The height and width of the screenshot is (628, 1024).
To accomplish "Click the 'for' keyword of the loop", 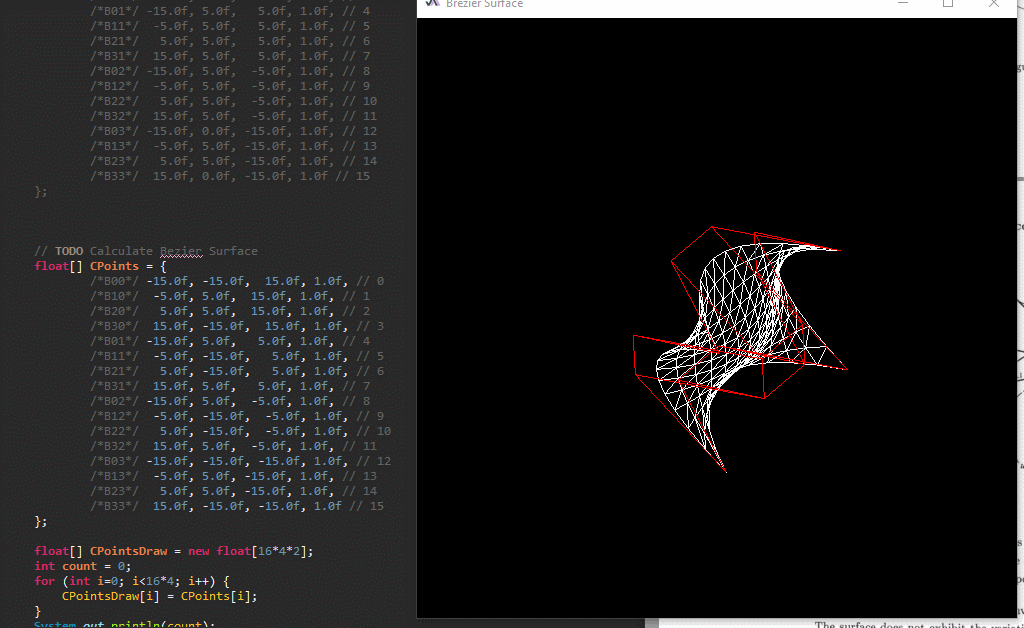I will pyautogui.click(x=44, y=581).
